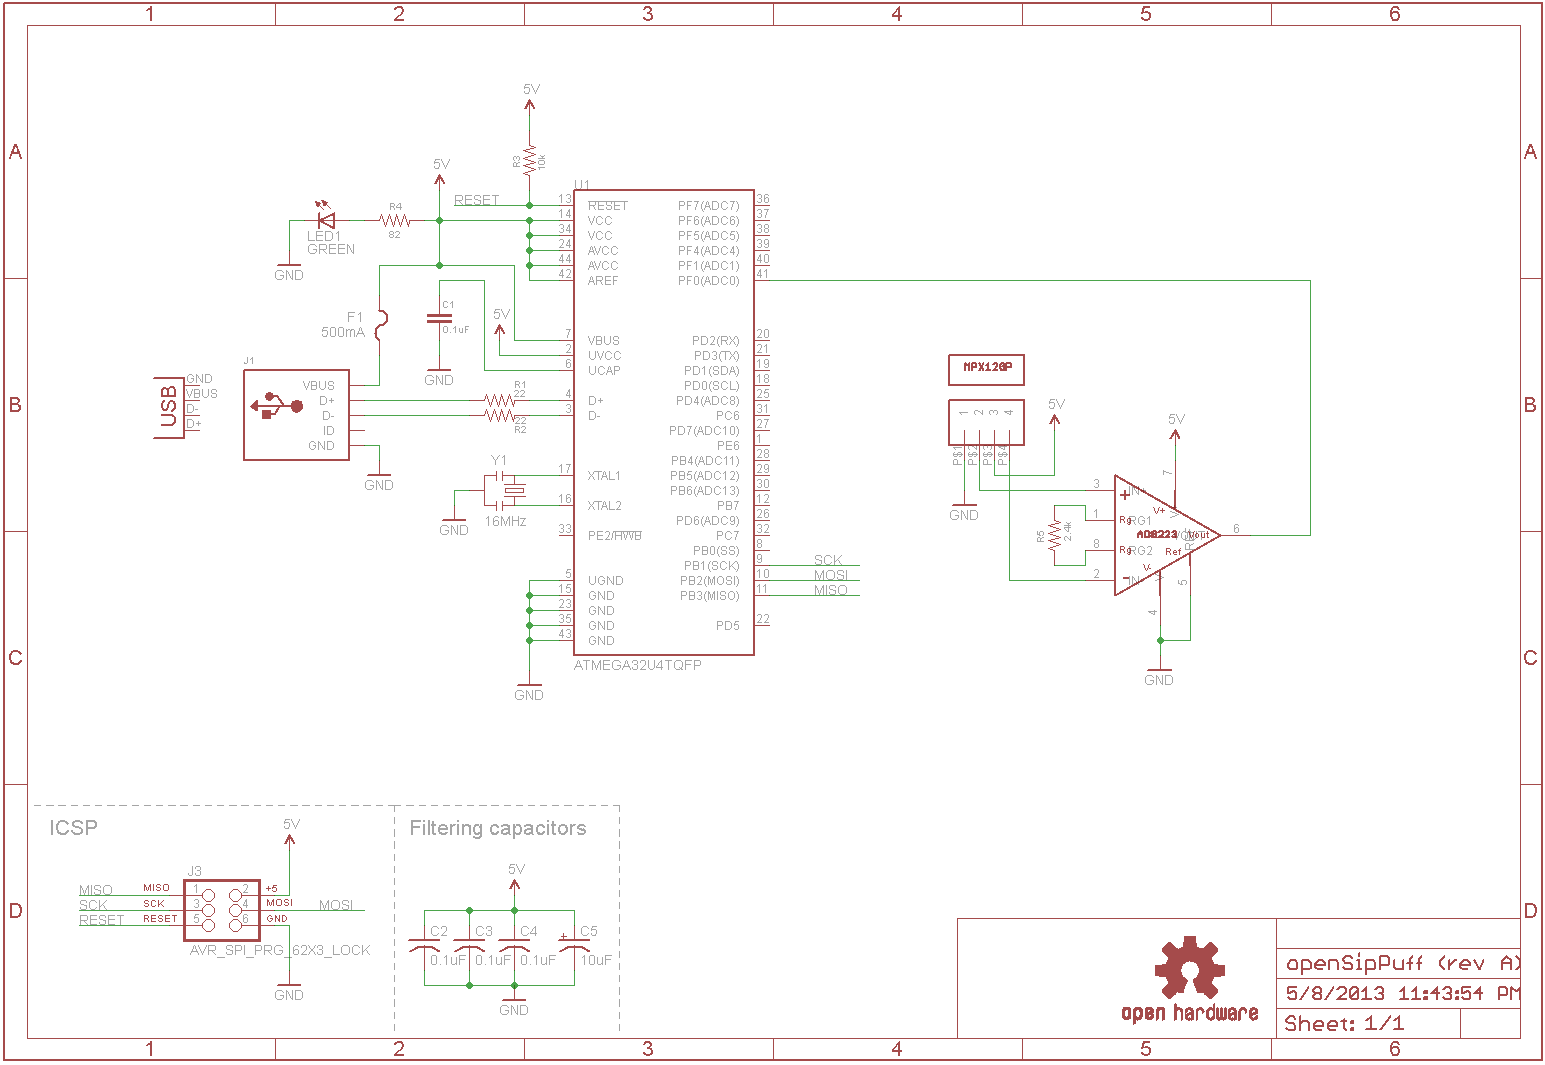Click the ATMEGA32U4TQFP part name
The image size is (1545, 1065).
[638, 665]
